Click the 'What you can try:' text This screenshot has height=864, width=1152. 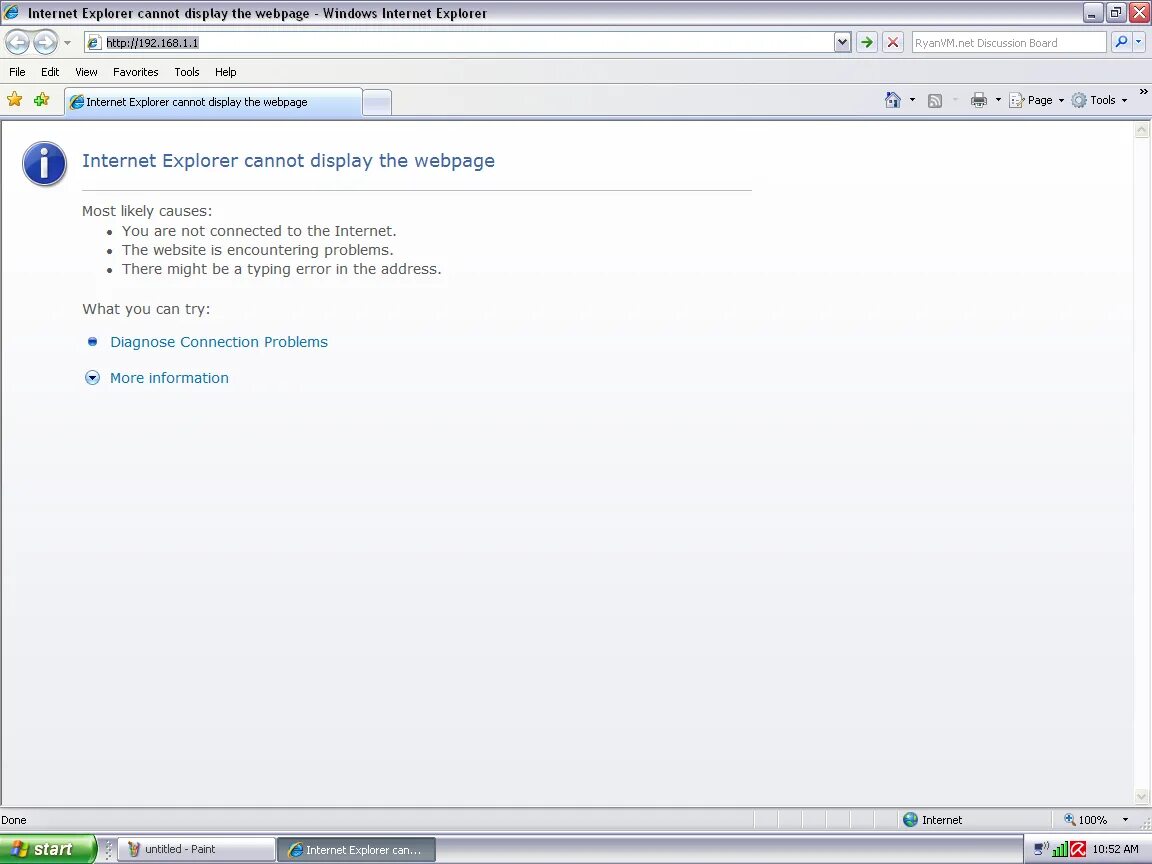[146, 309]
